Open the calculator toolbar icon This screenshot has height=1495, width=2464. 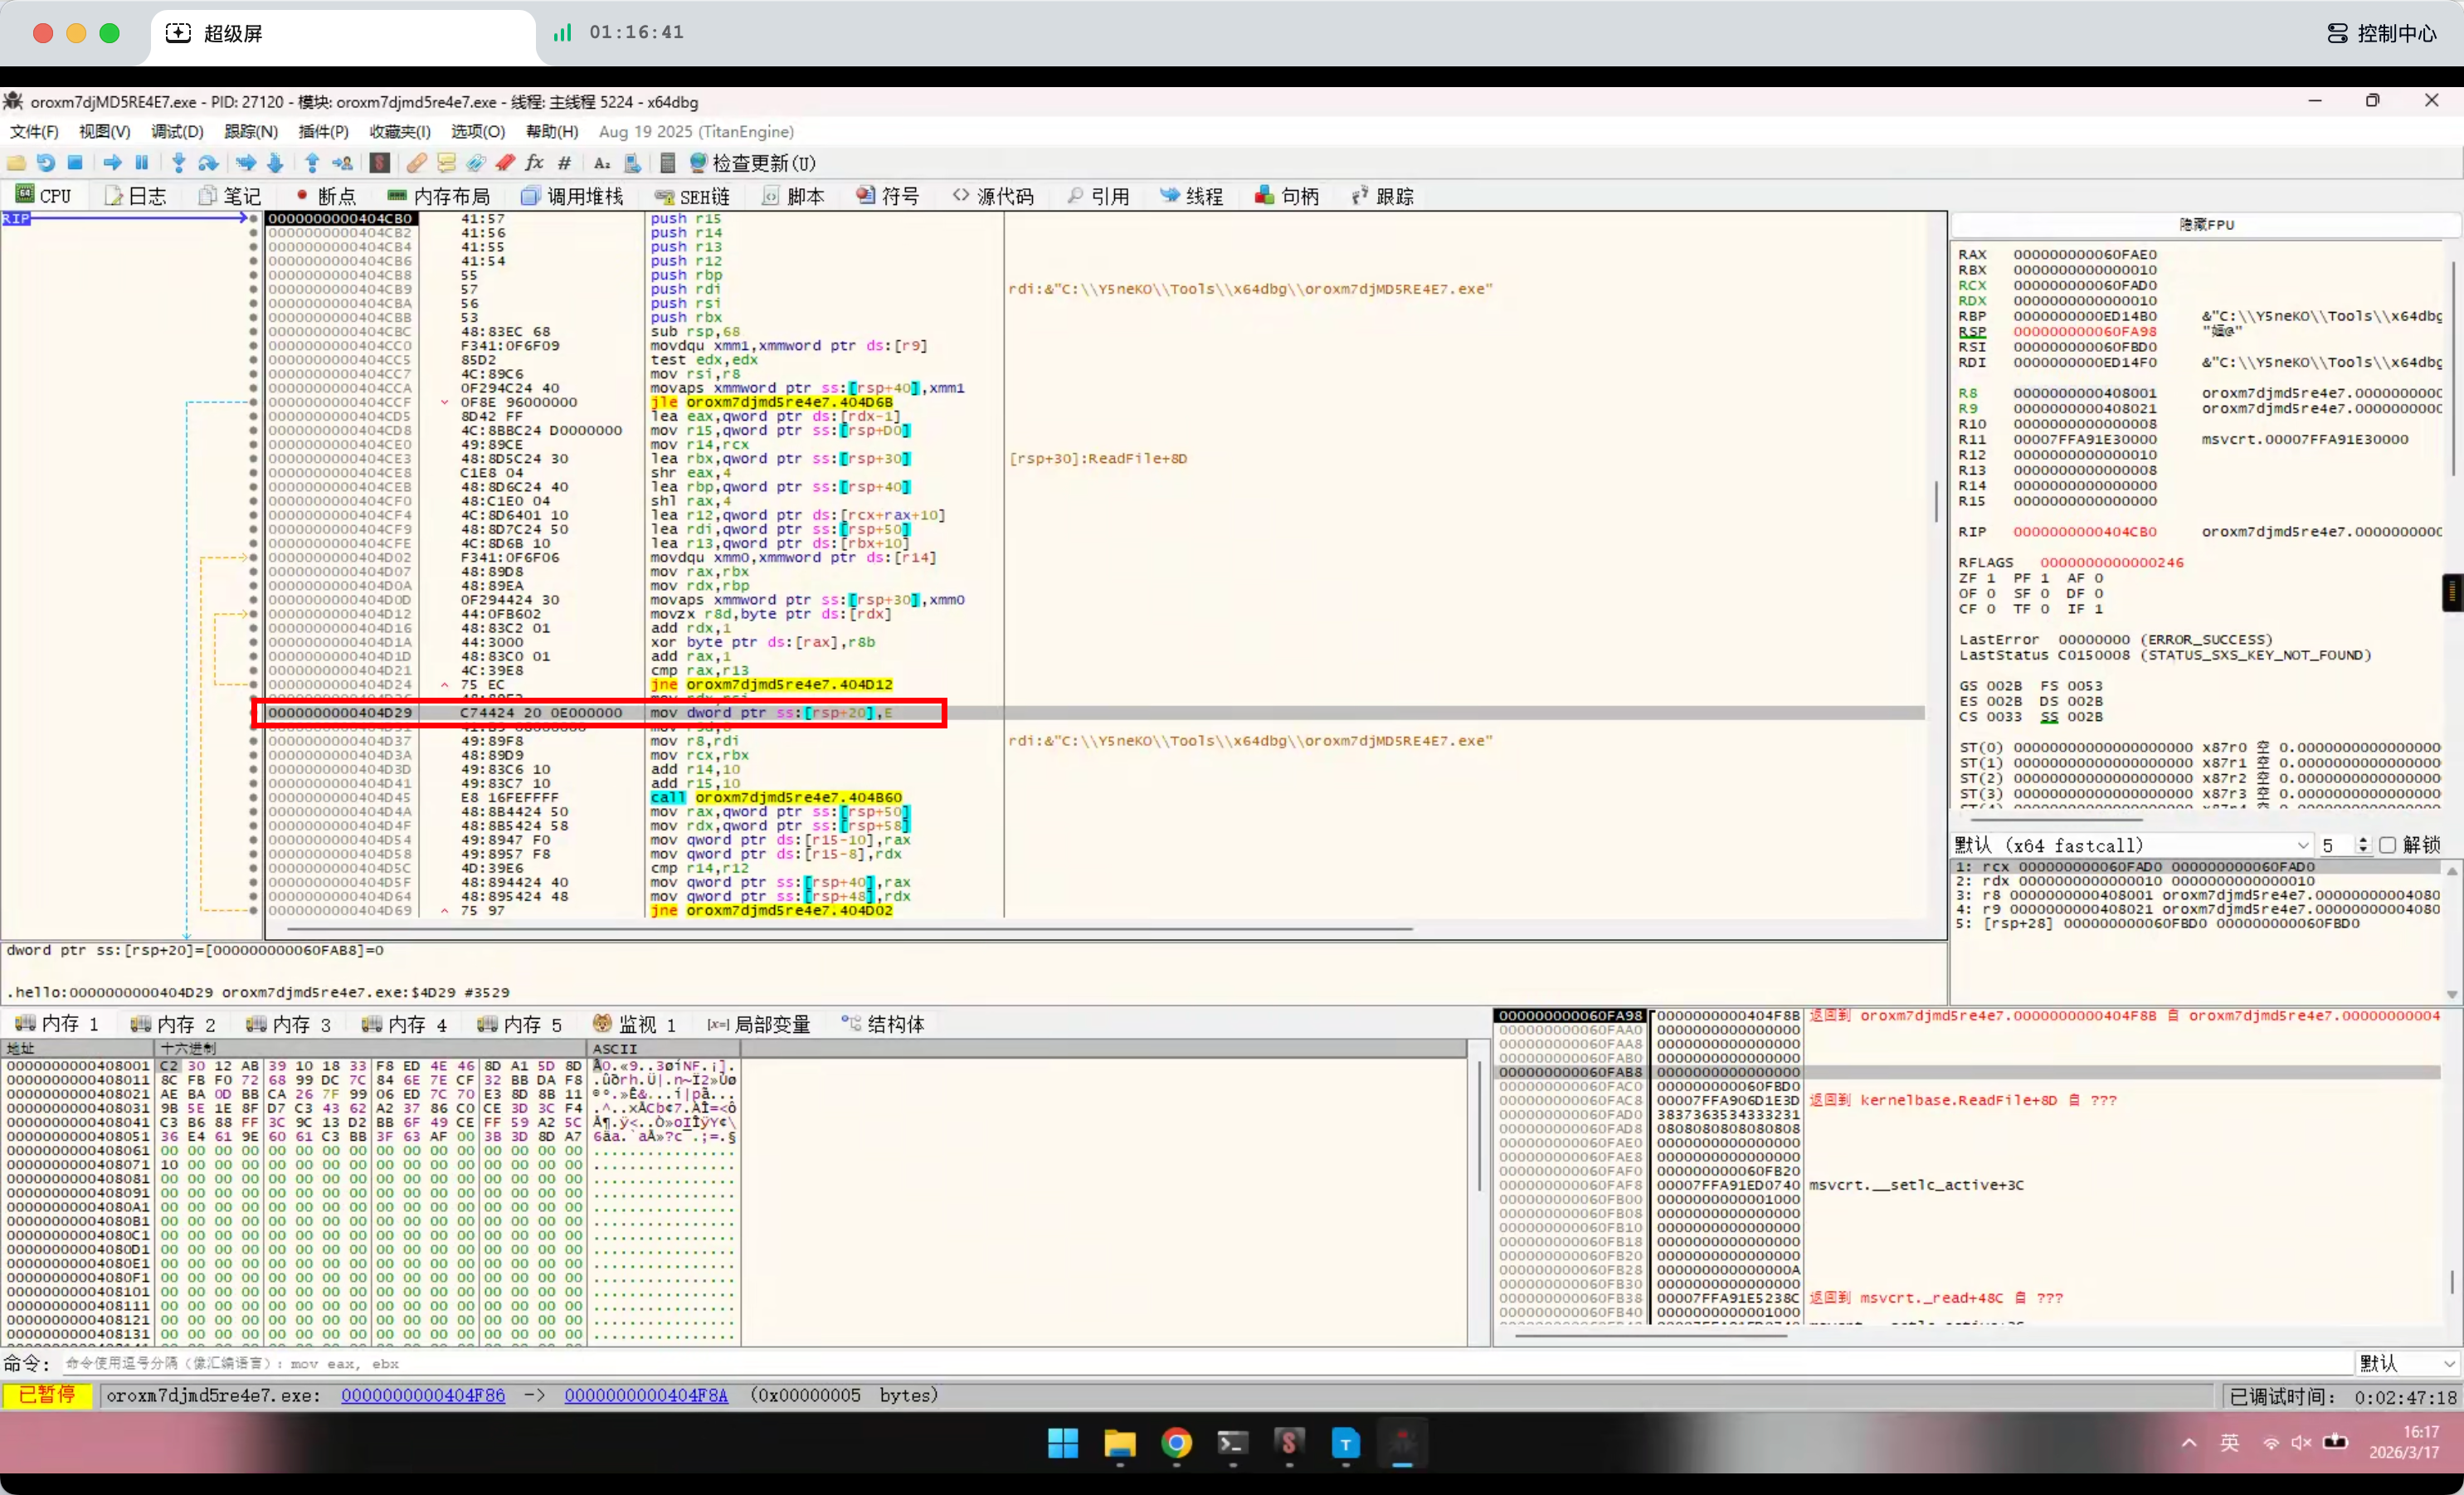(x=668, y=163)
